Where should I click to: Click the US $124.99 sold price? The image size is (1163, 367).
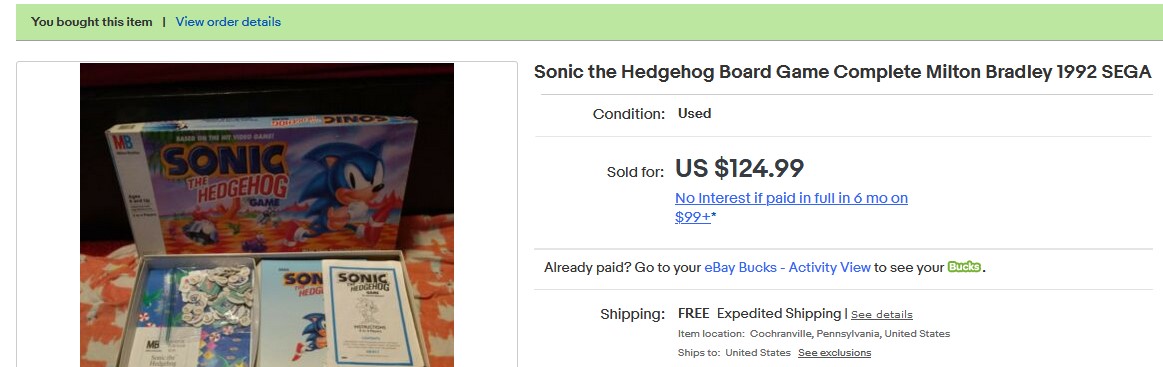pyautogui.click(x=739, y=168)
